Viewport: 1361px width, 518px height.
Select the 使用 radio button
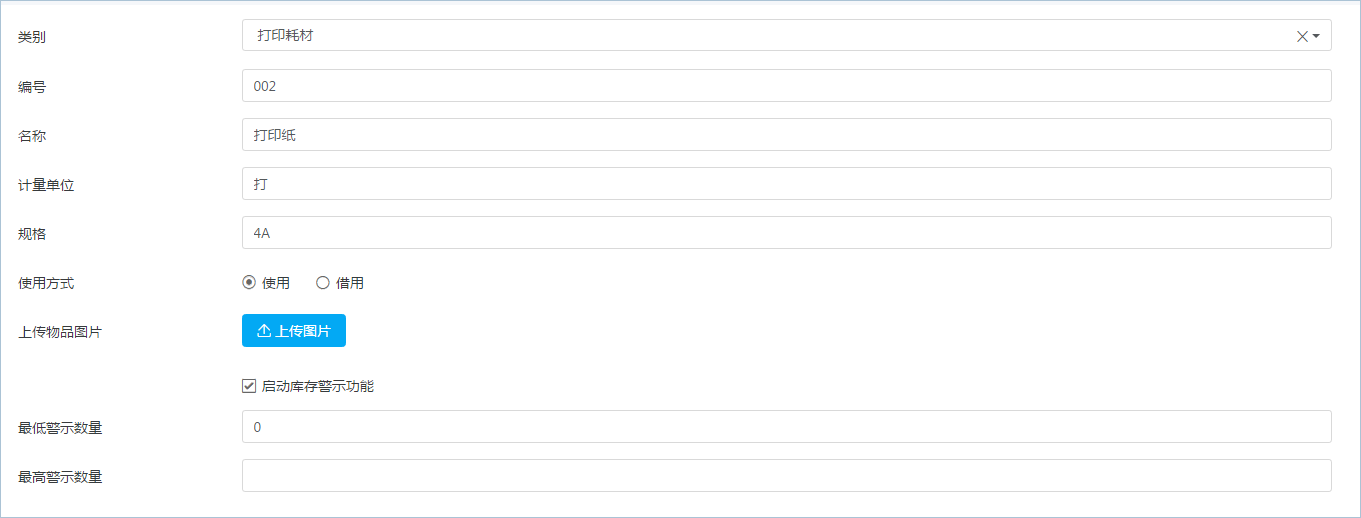249,283
